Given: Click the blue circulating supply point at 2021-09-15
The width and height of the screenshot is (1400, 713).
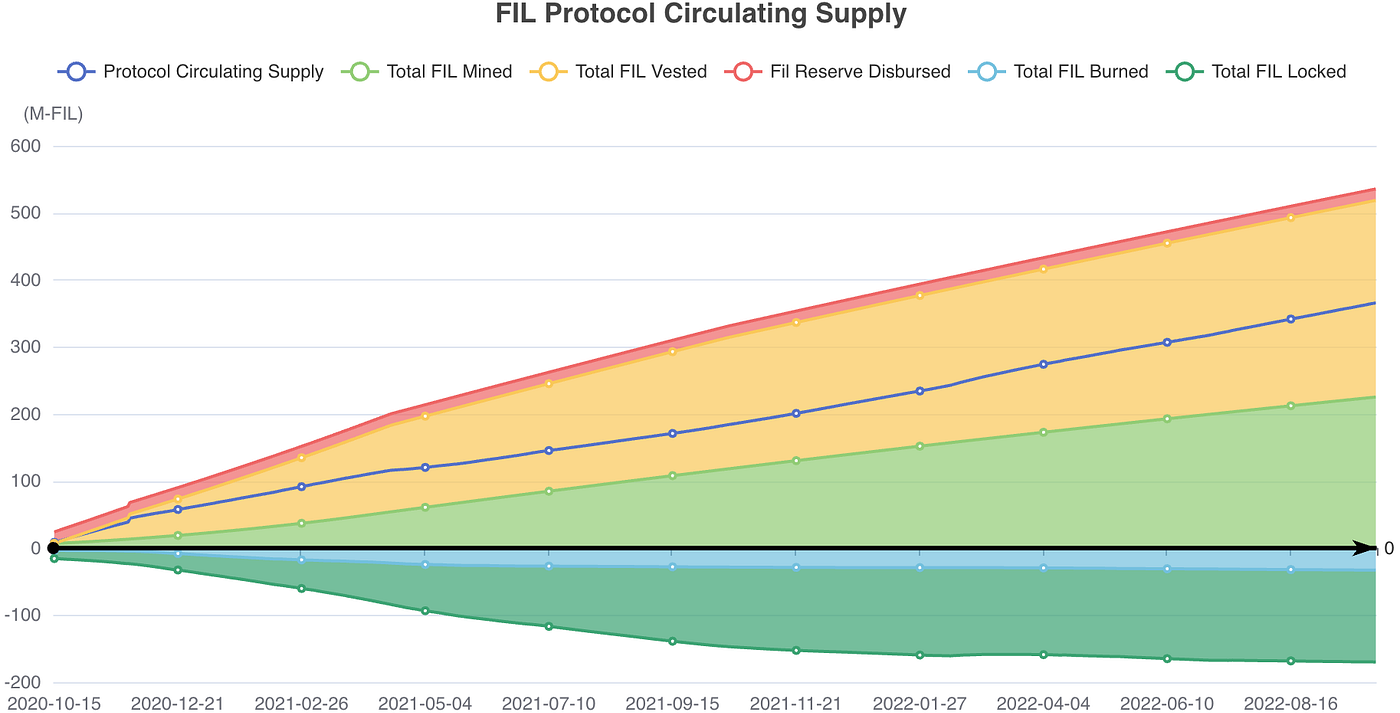Looking at the screenshot, I should (673, 433).
